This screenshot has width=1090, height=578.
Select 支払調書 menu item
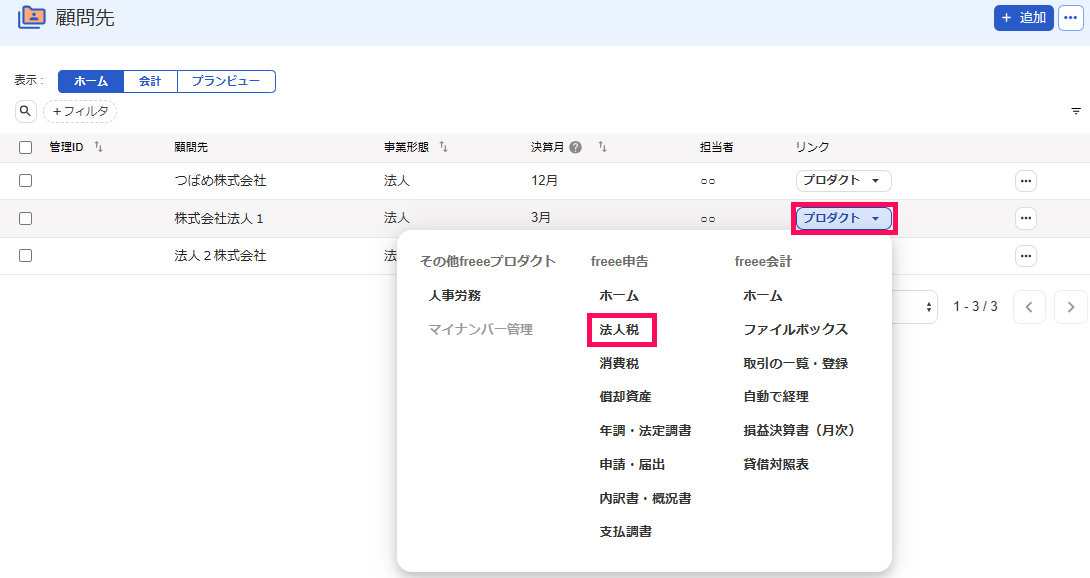pos(626,532)
